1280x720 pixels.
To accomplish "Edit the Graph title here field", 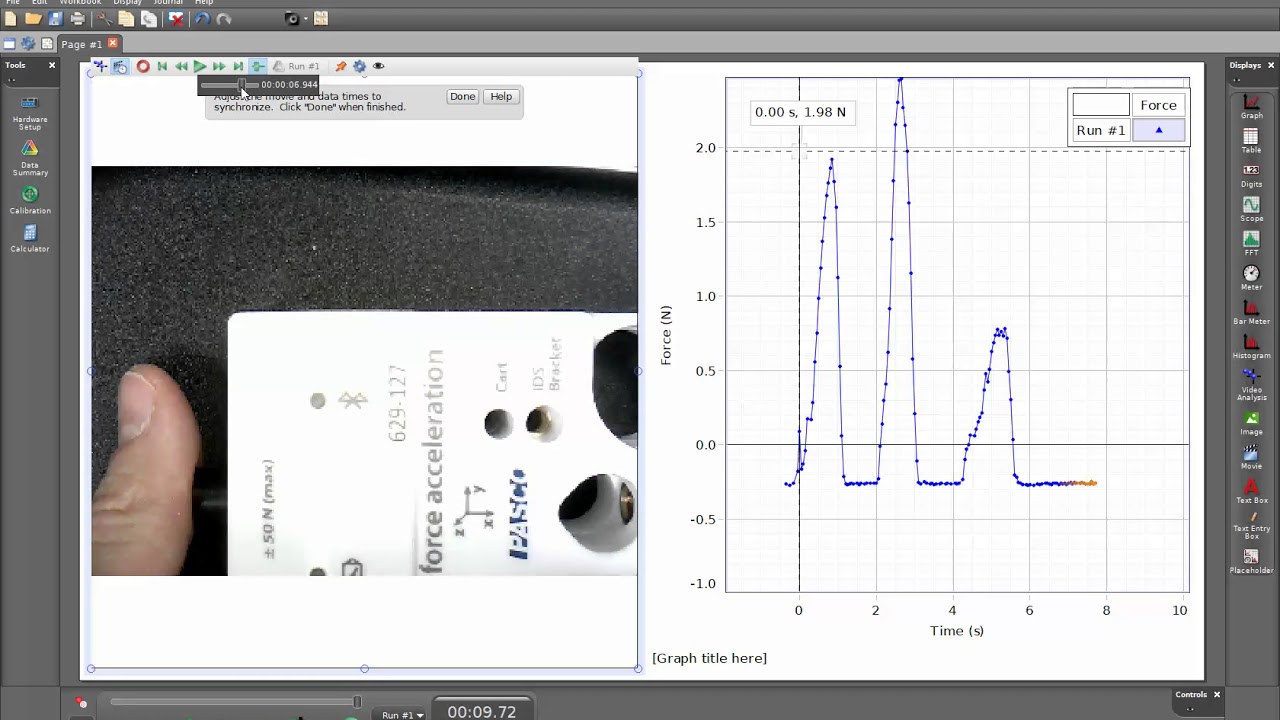I will pos(709,658).
